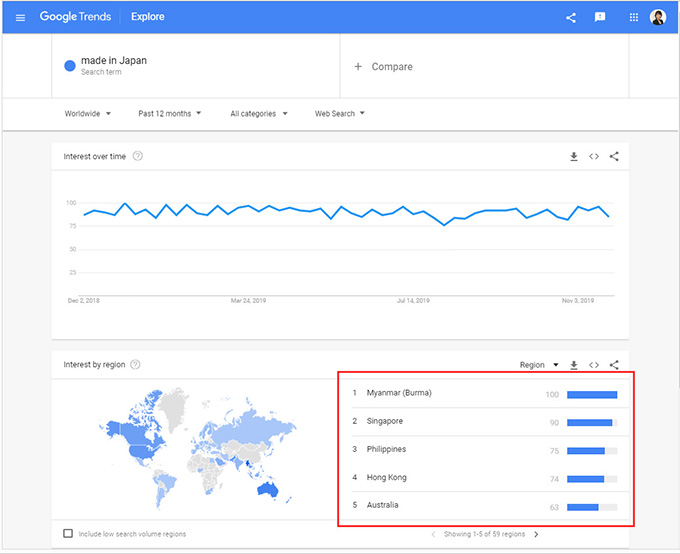Screen dimensions: 680x554
Task: Open the send feedback icon in header
Action: click(600, 17)
